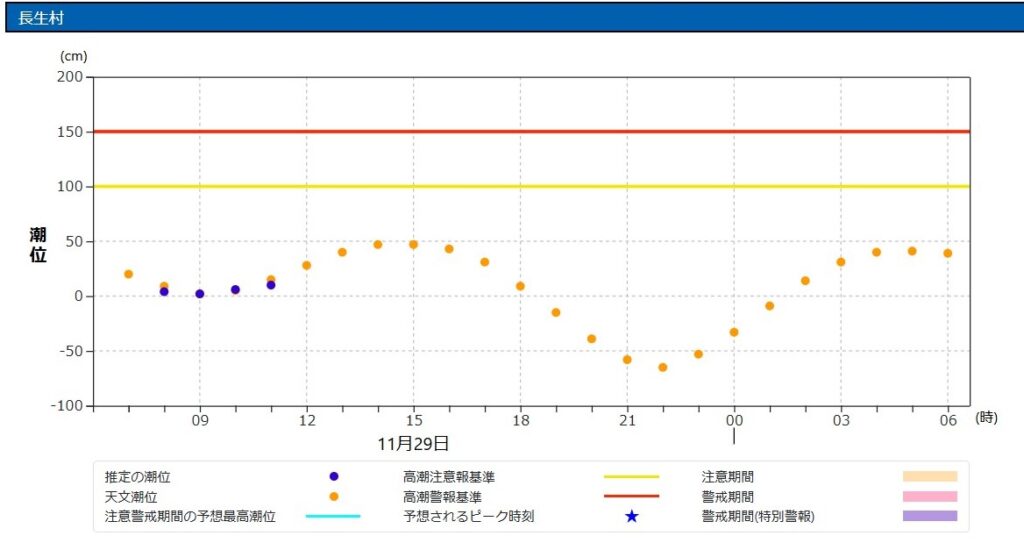Click the 長生村 title in the blue header

40,18
